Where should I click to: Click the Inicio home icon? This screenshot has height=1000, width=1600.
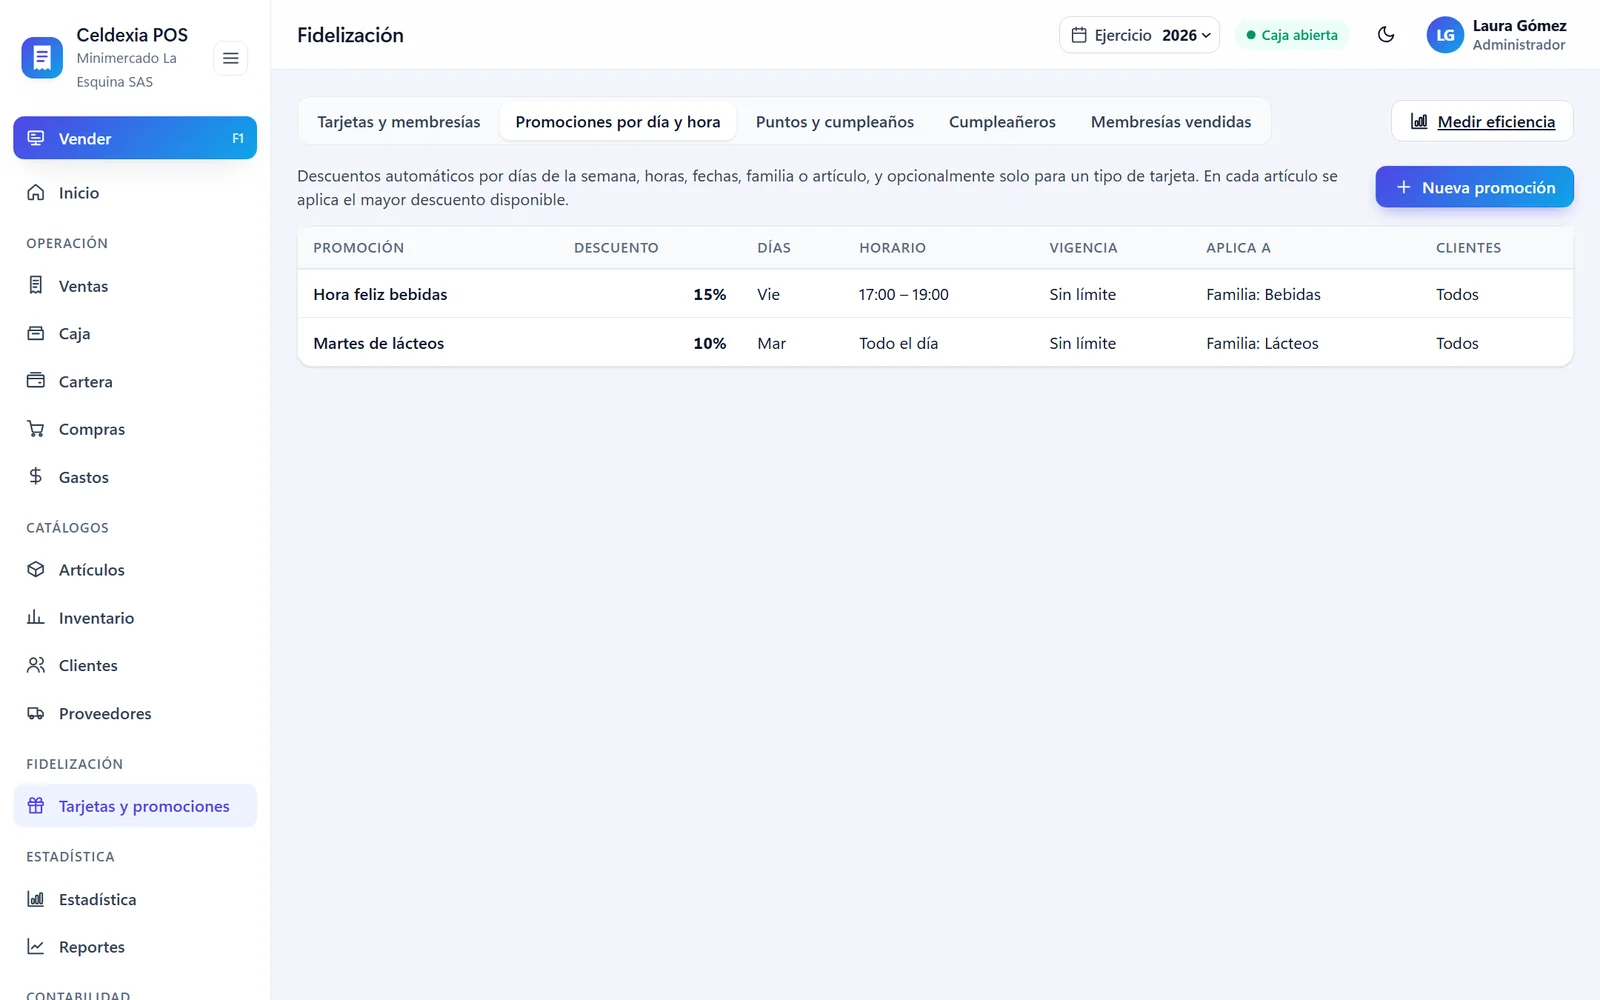pos(36,192)
